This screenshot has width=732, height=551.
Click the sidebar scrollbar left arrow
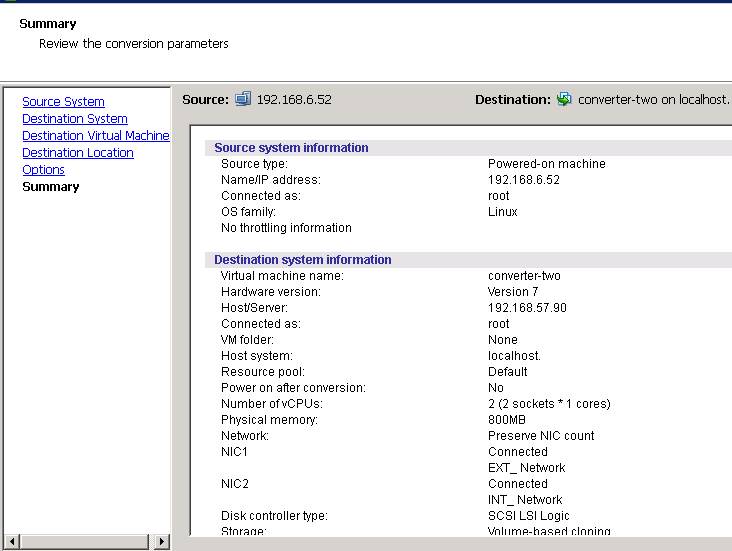(x=11, y=541)
